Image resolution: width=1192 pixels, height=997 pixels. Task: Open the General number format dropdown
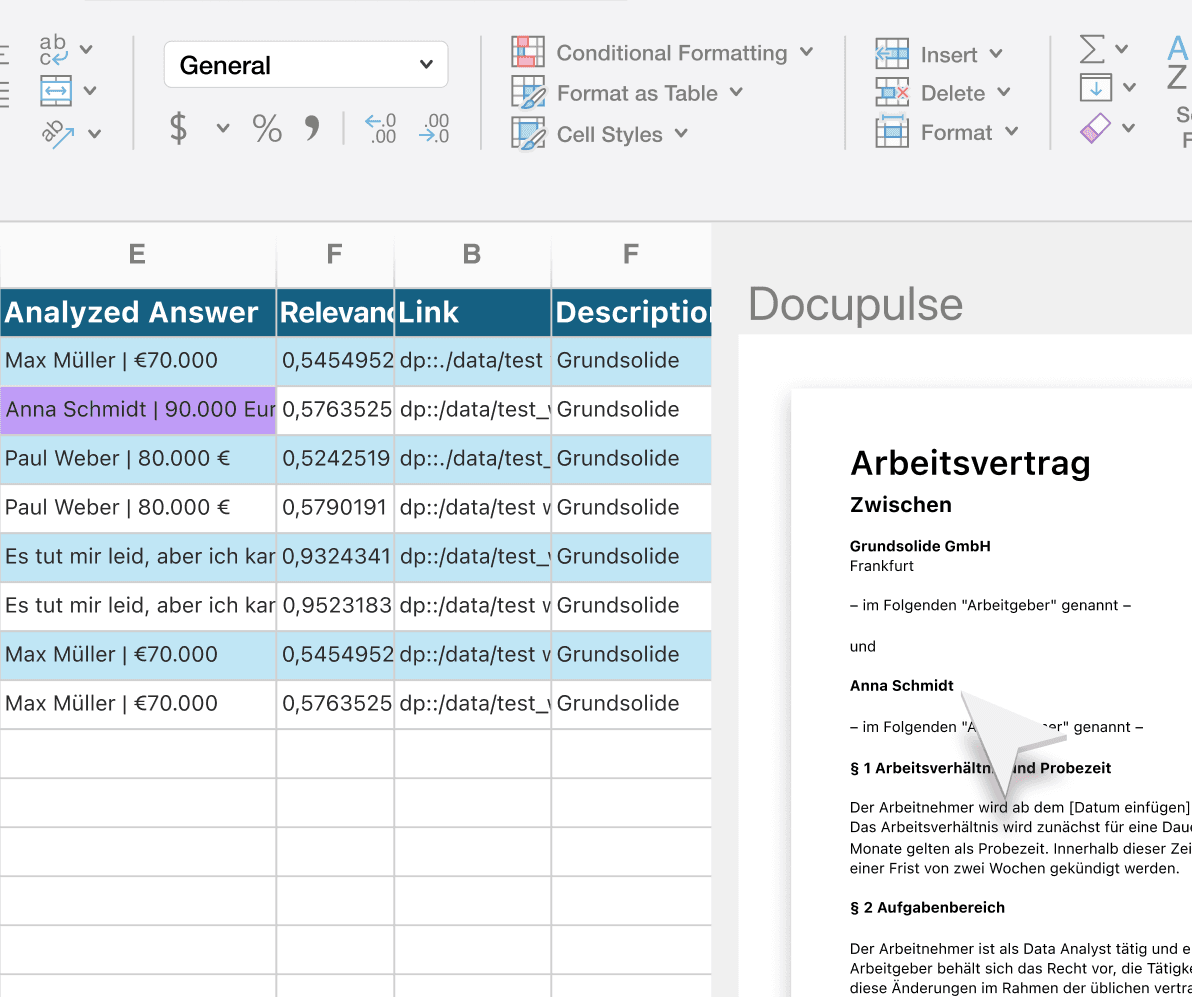click(x=306, y=65)
